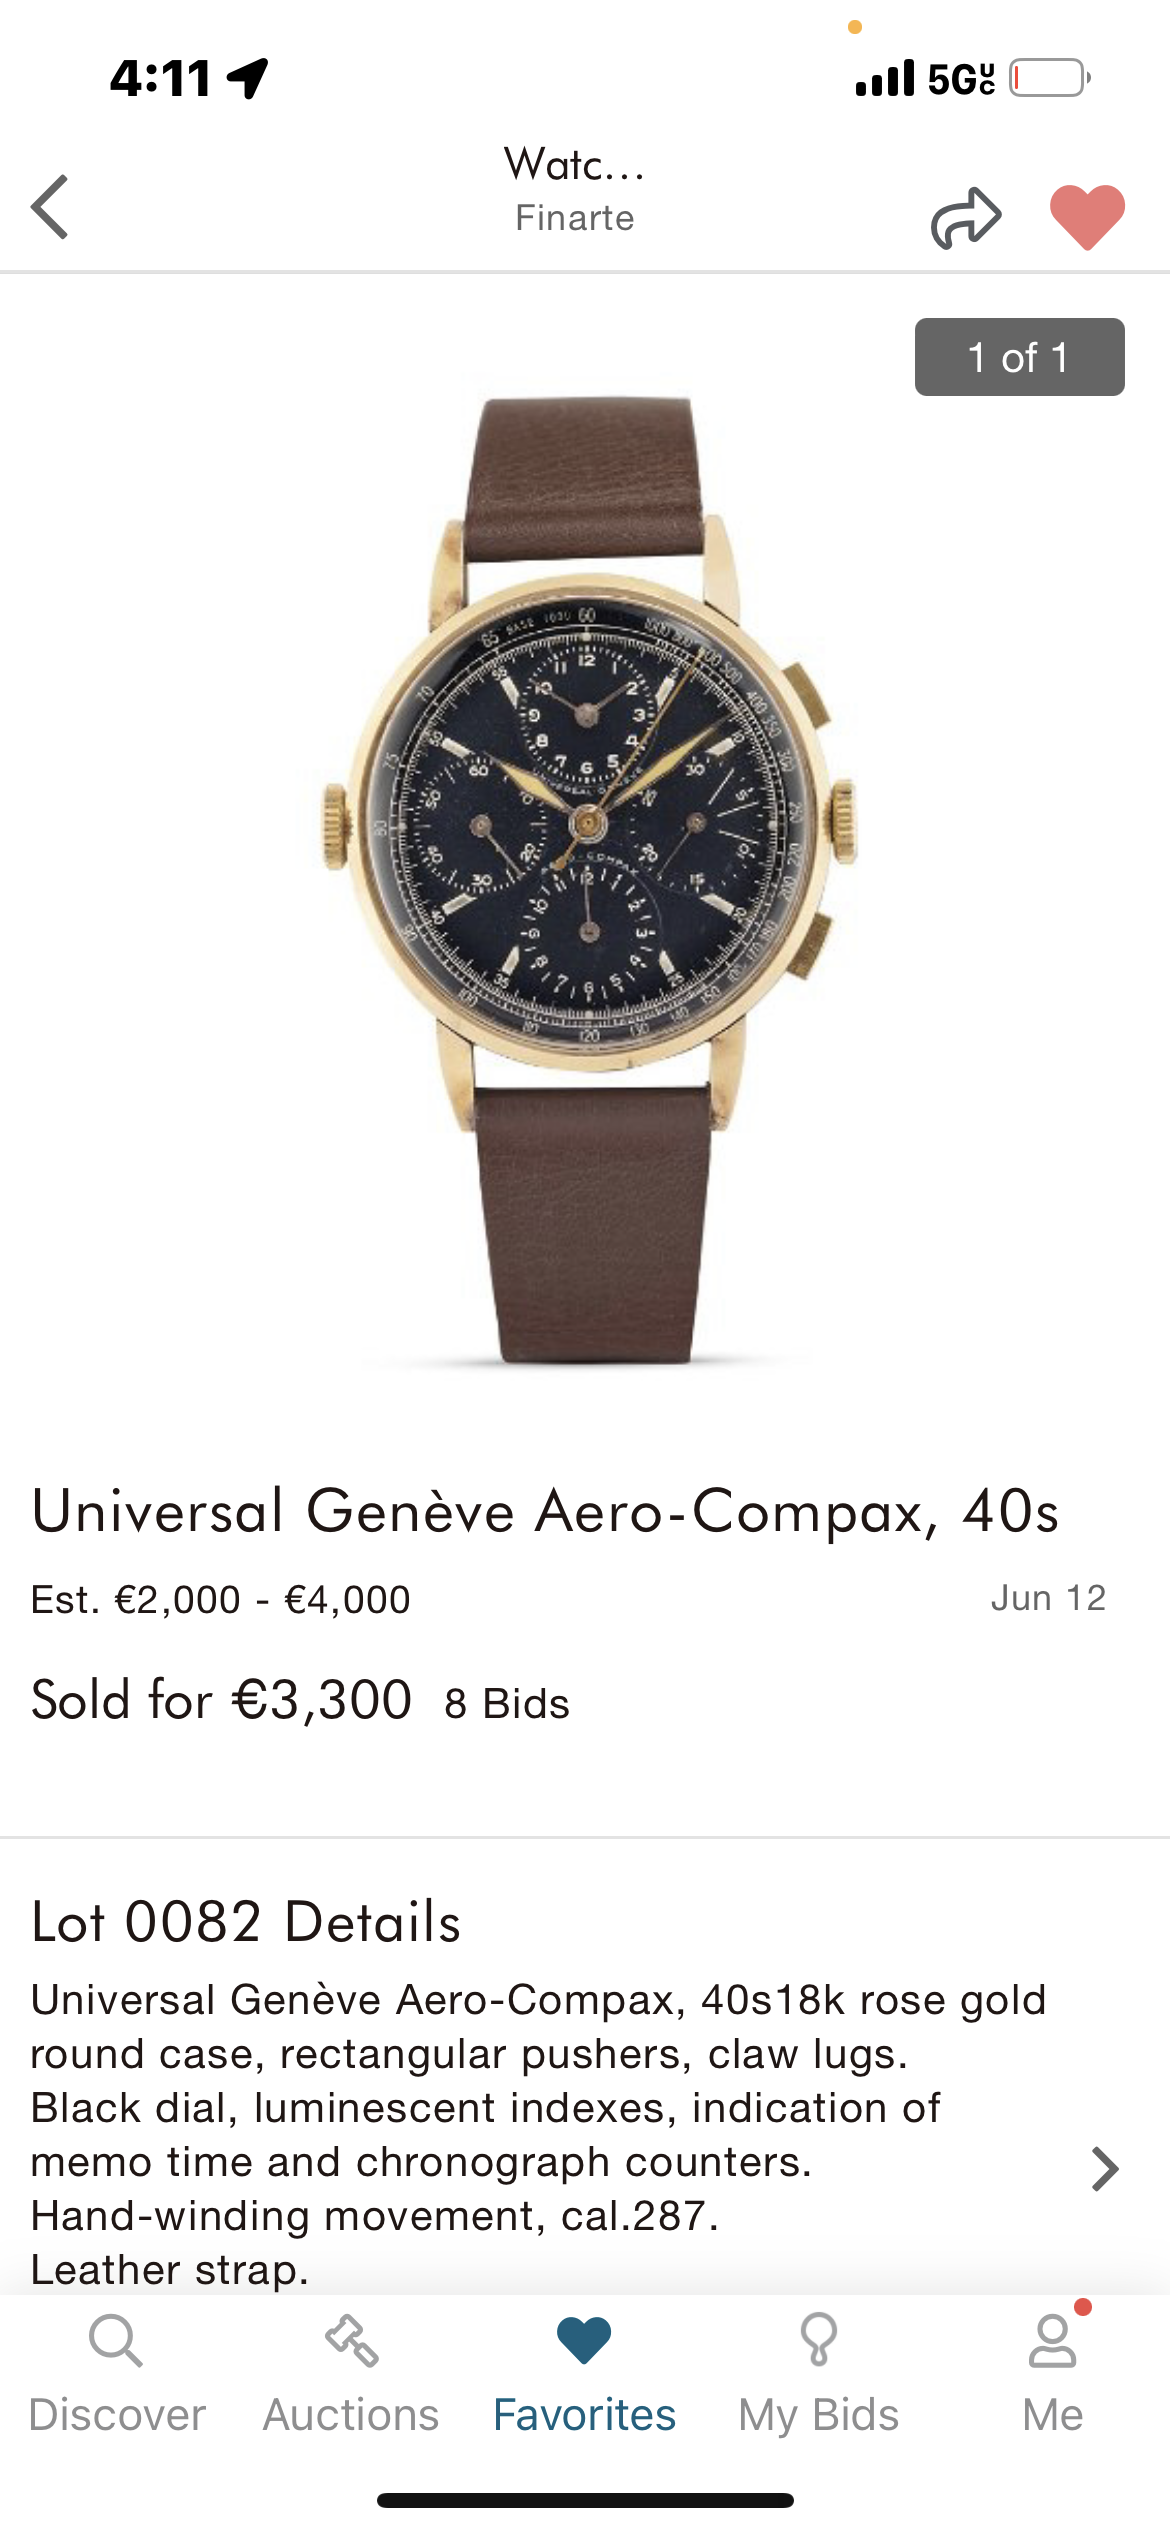Tap the truncated Watc... header title
The width and height of the screenshot is (1170, 2532).
click(x=575, y=164)
